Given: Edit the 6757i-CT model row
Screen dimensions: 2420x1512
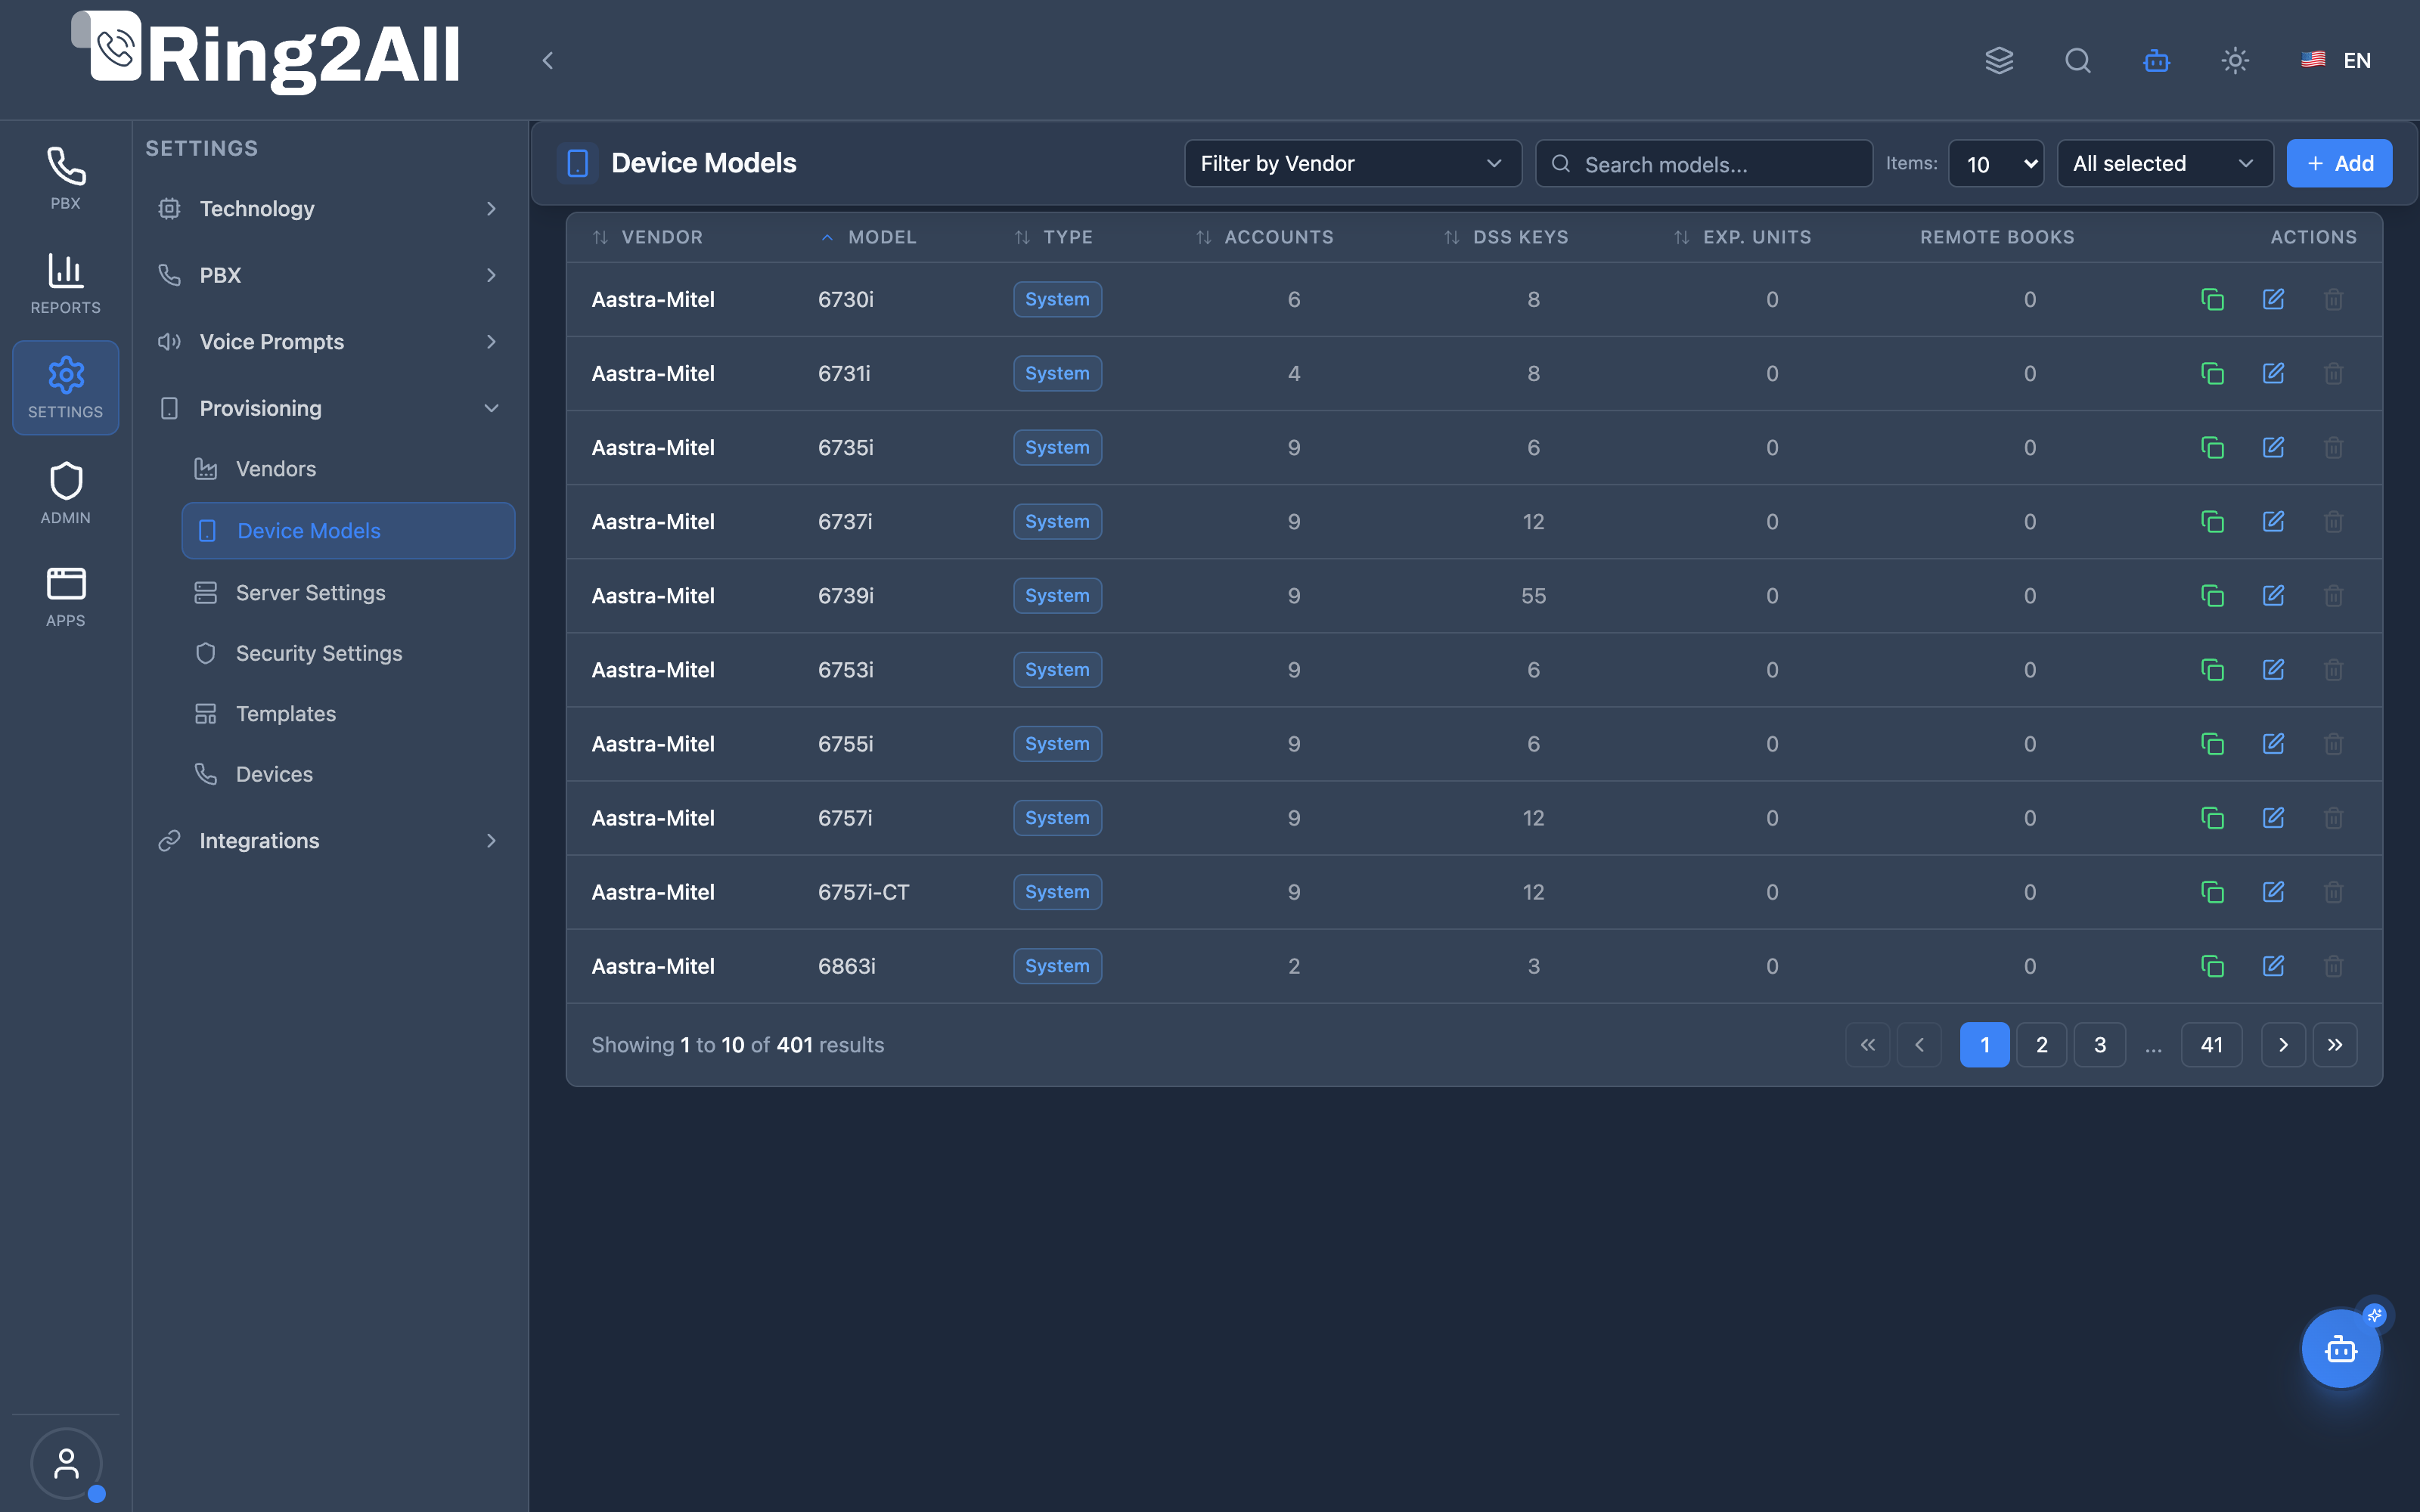Looking at the screenshot, I should coord(2273,892).
